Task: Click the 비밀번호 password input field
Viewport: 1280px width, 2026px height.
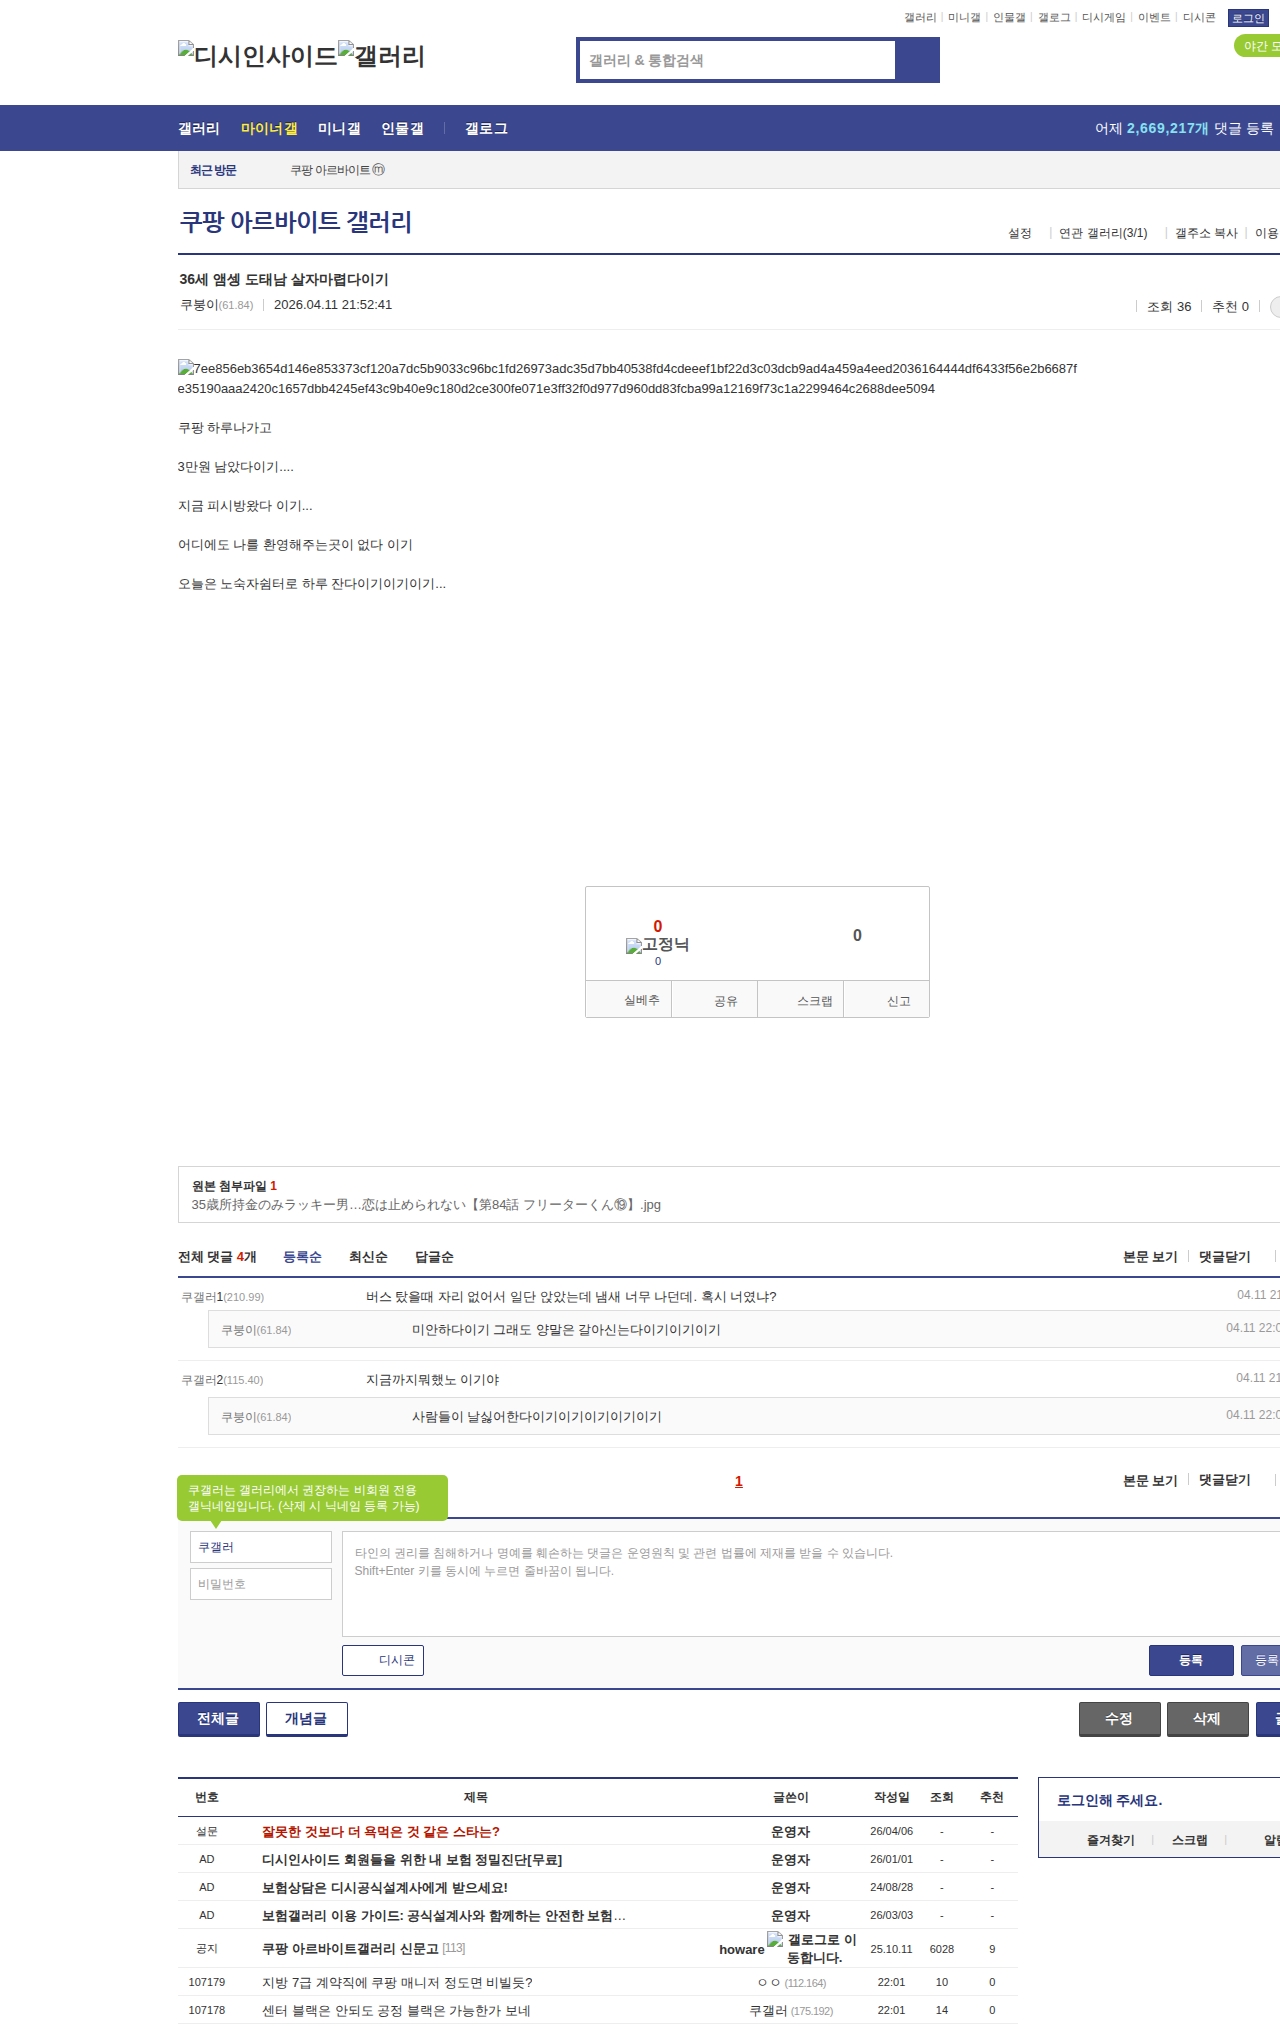Action: click(260, 1584)
